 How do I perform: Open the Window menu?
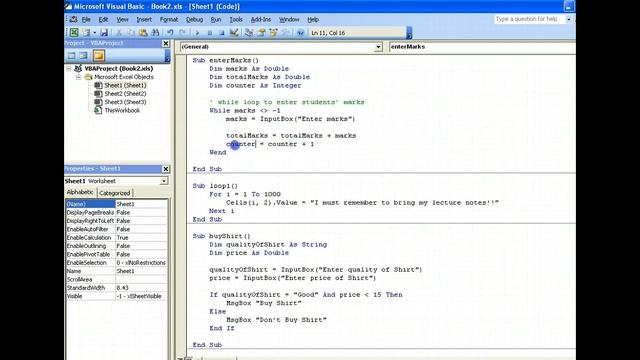pyautogui.click(x=289, y=20)
